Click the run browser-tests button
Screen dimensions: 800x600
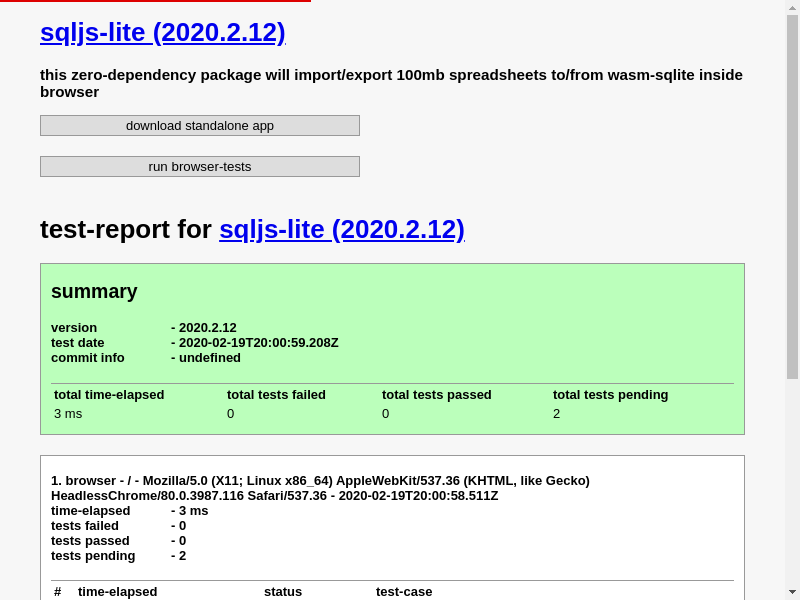click(x=200, y=166)
